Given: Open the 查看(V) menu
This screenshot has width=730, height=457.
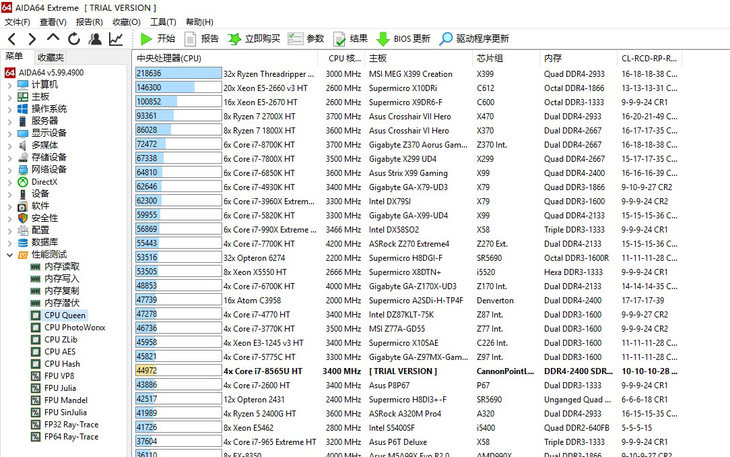Looking at the screenshot, I should (x=53, y=22).
